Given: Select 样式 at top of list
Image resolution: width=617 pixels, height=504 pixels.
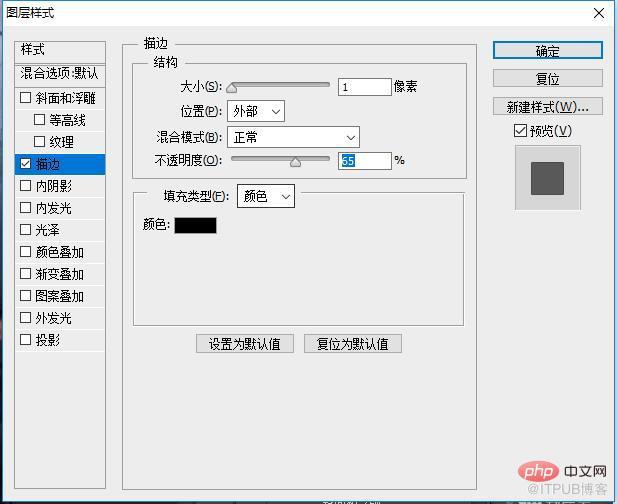Looking at the screenshot, I should [x=60, y=52].
